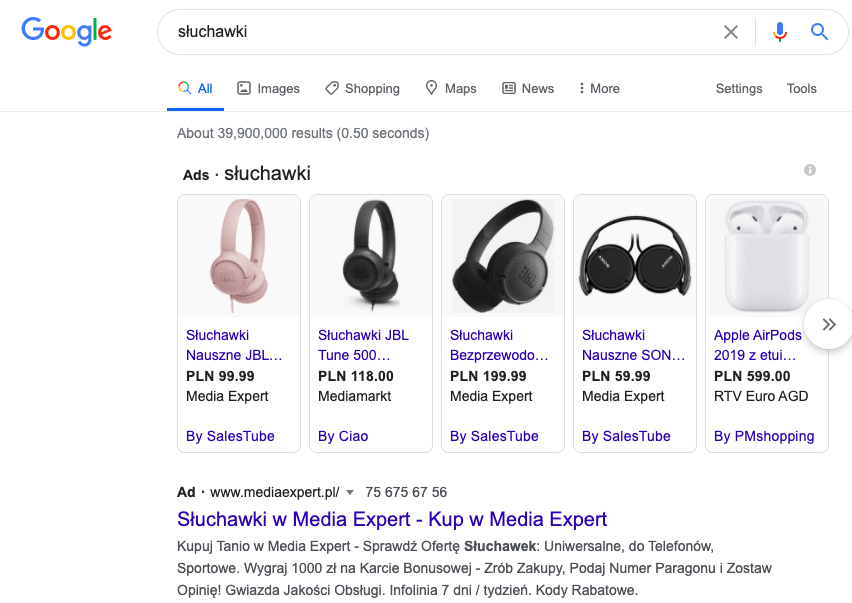The width and height of the screenshot is (852, 603).
Task: Click the About 39,900,000 results text
Action: click(x=303, y=133)
